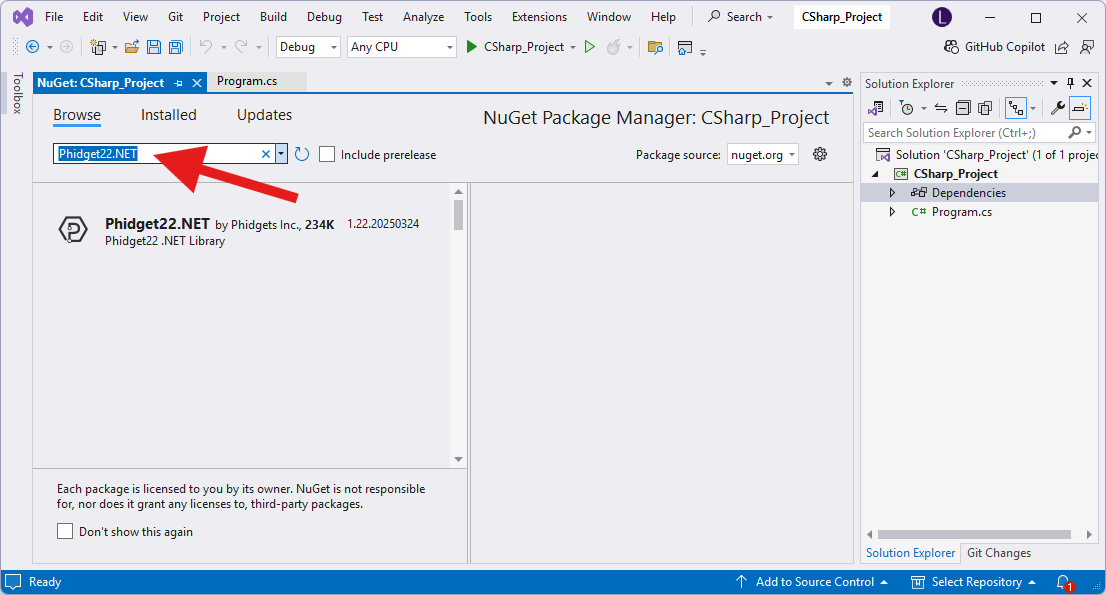
Task: Click the Search button in title bar
Action: pos(741,17)
